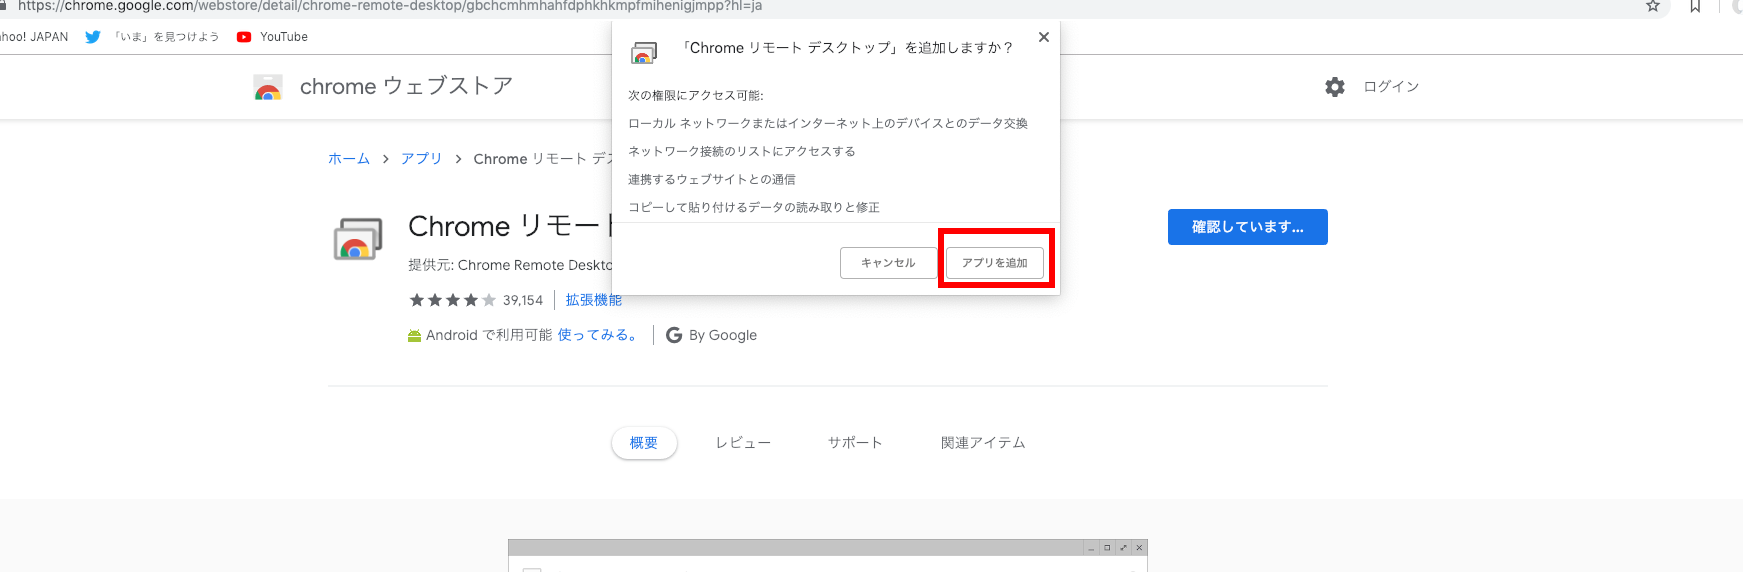Click the Google G logo icon
Image resolution: width=1743 pixels, height=572 pixels.
pos(674,335)
